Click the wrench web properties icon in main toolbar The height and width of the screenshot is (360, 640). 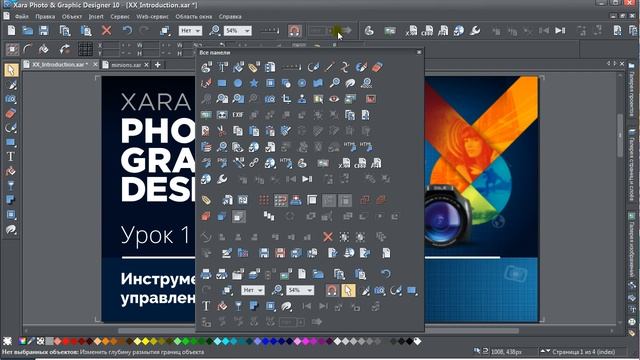point(474,31)
